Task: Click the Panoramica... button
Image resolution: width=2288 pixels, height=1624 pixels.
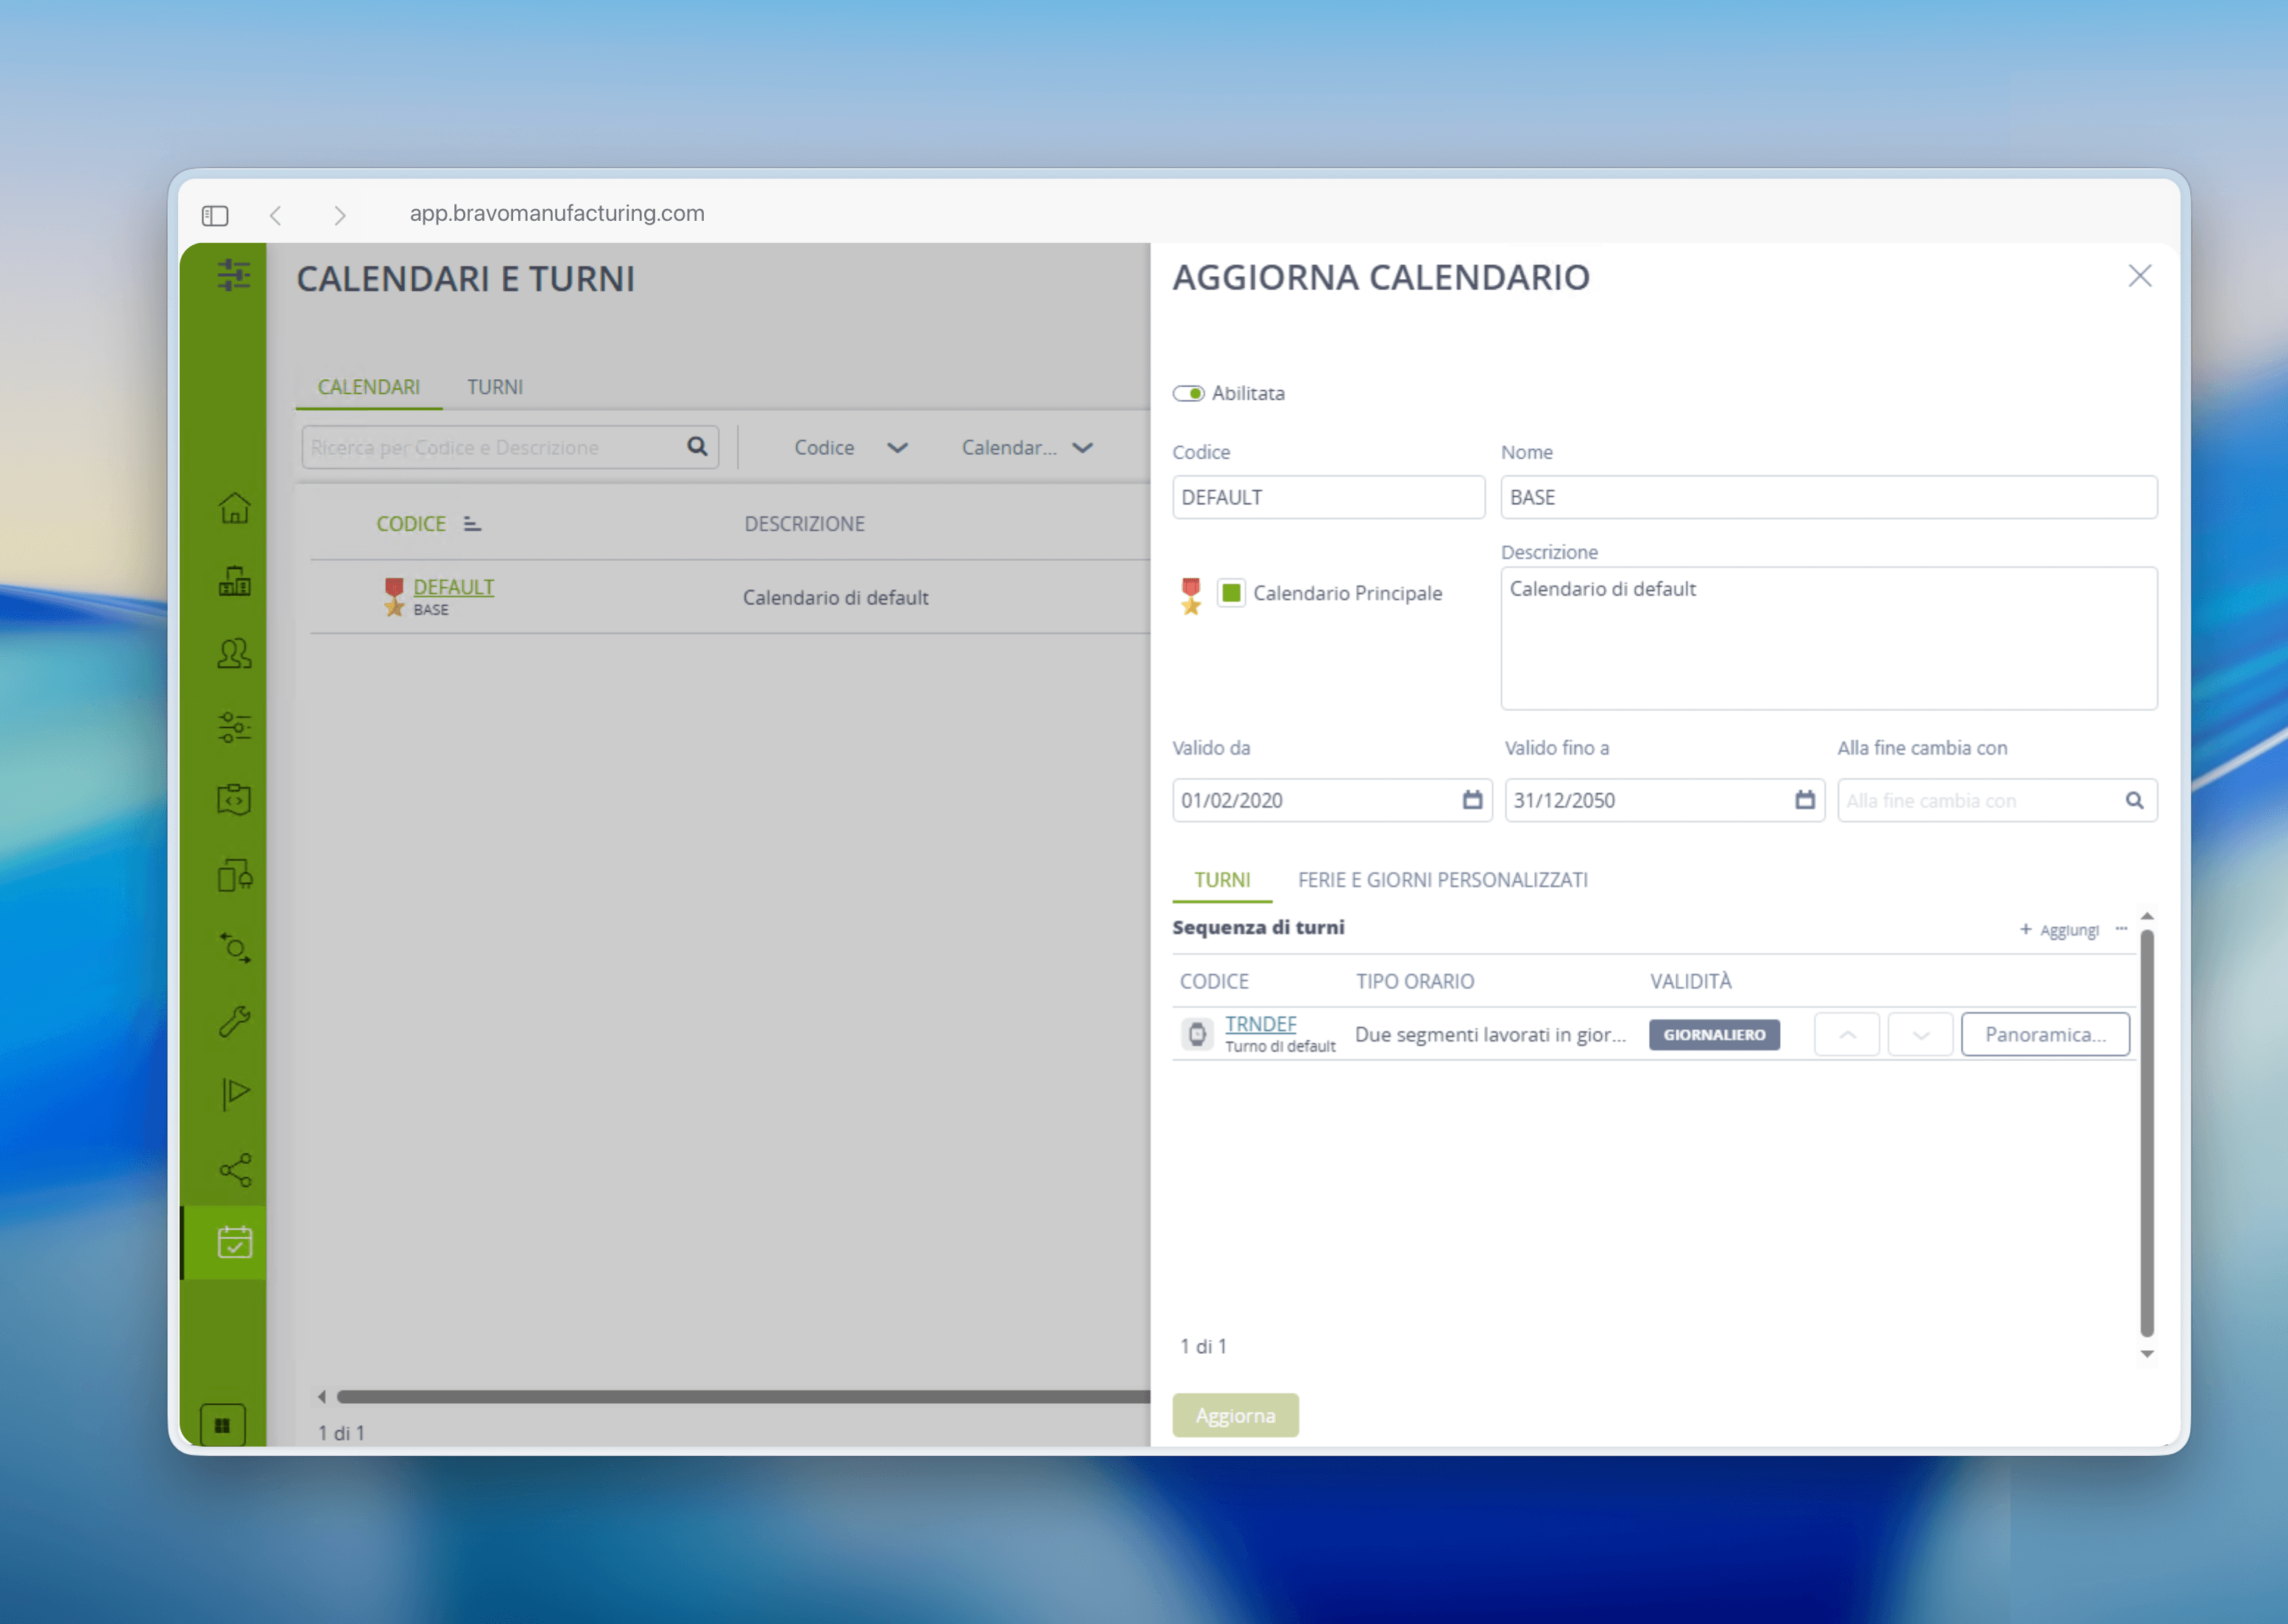Action: pyautogui.click(x=2045, y=1035)
